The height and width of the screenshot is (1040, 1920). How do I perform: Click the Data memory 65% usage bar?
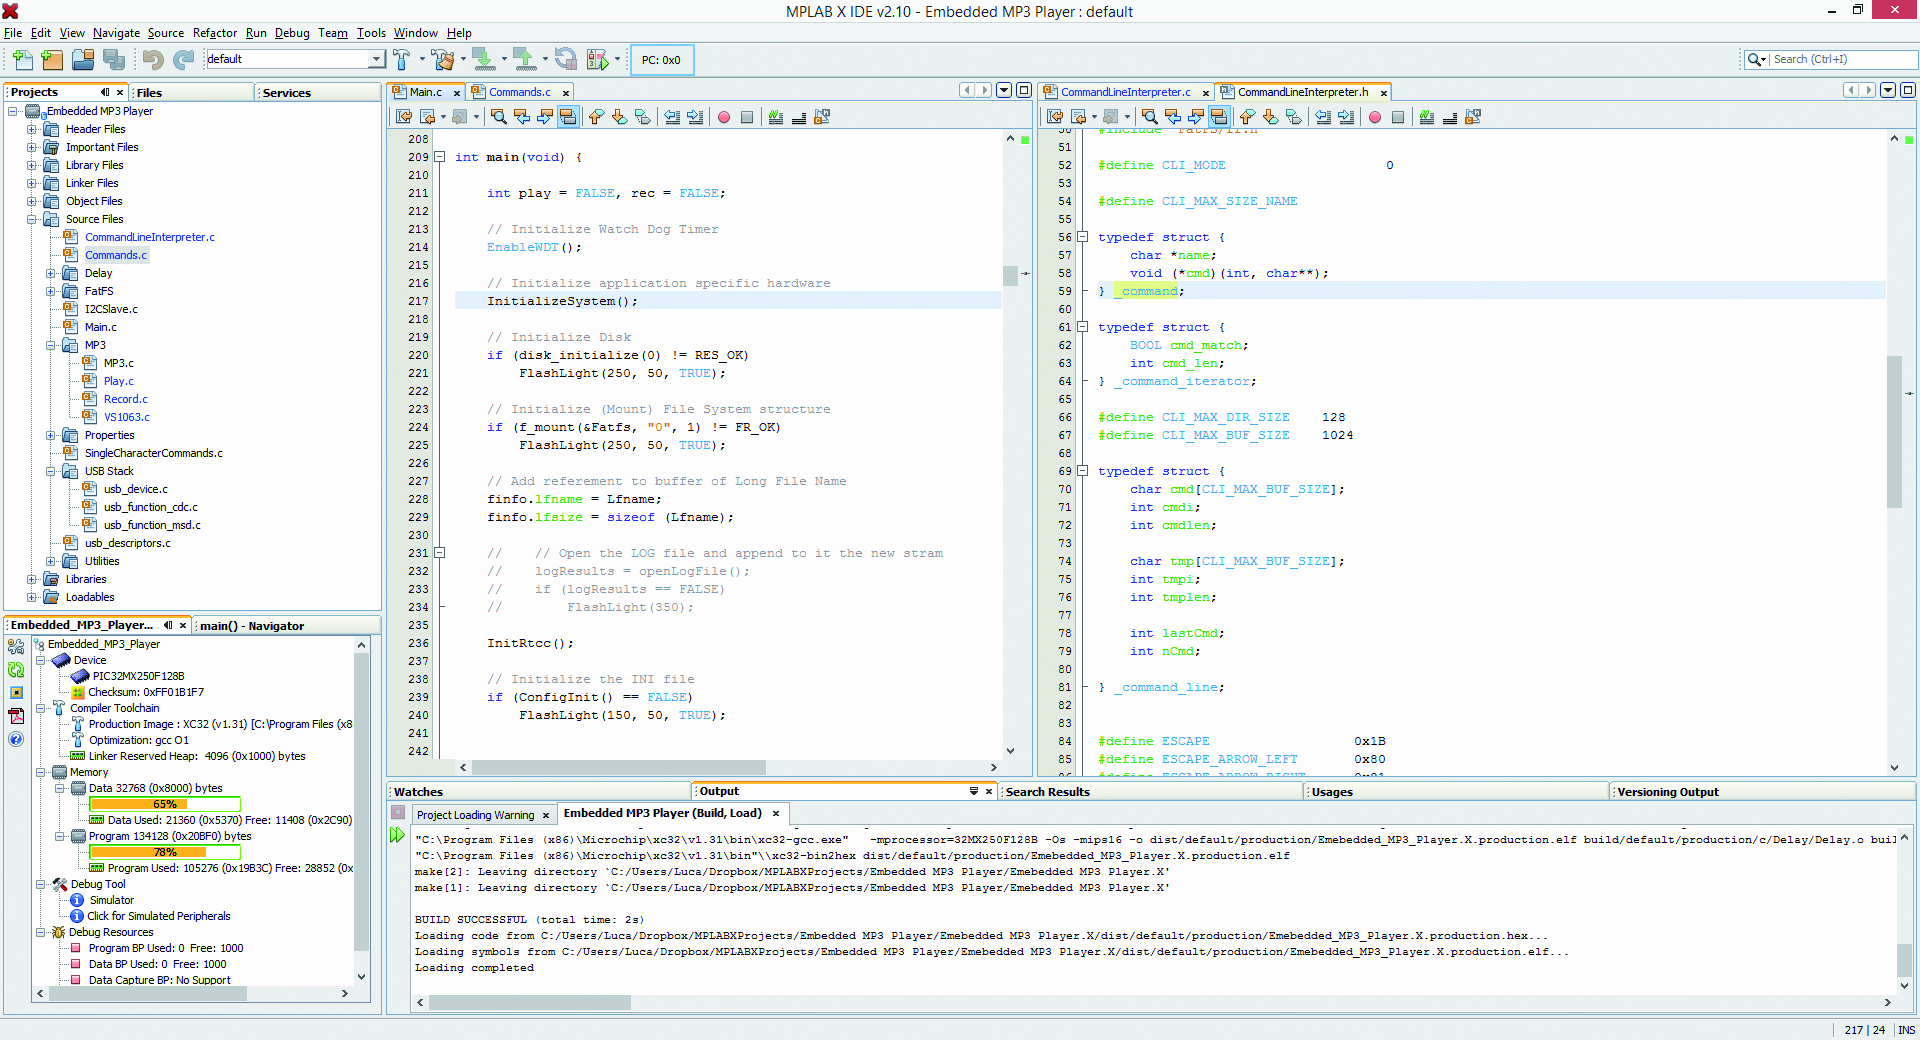(165, 804)
